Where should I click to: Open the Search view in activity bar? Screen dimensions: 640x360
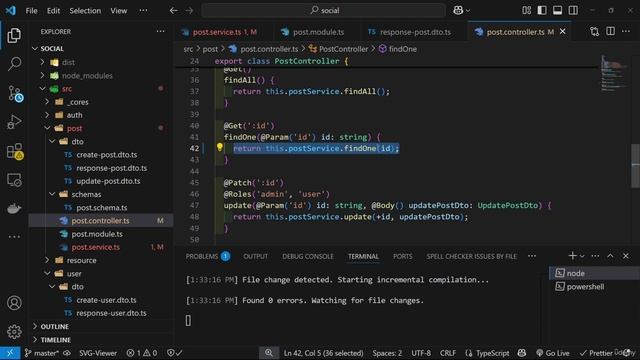point(14,64)
